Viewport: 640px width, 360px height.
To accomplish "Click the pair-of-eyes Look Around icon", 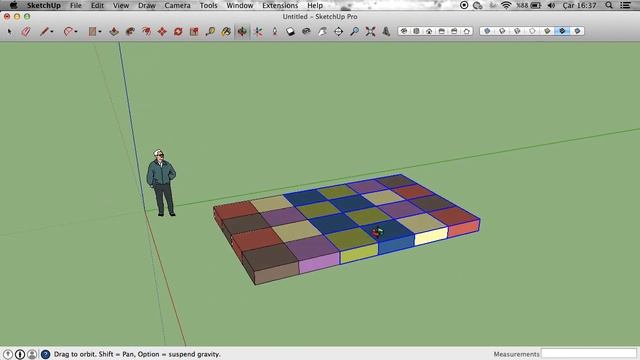I will (x=307, y=31).
